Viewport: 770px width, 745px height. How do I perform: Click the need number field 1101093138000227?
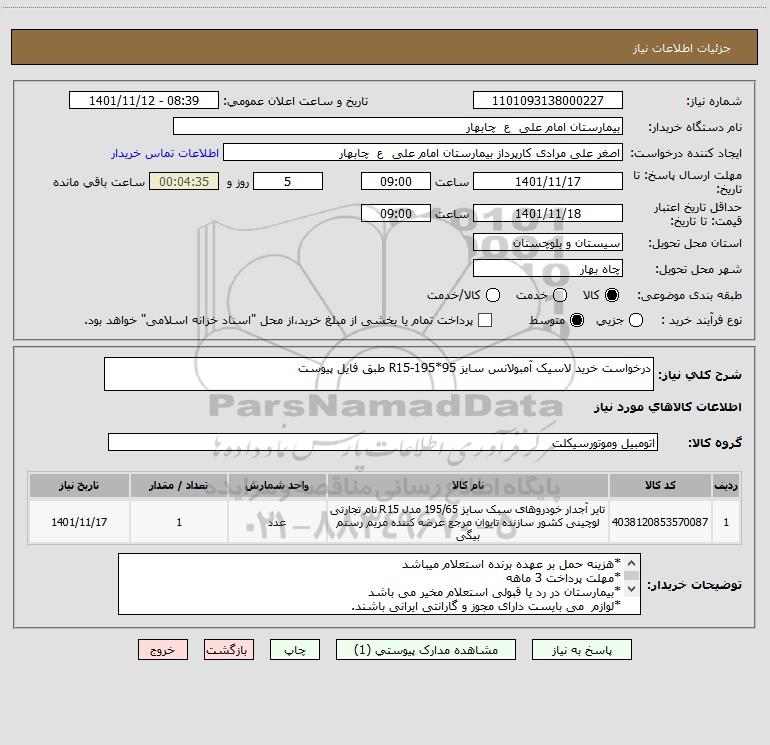tap(548, 101)
